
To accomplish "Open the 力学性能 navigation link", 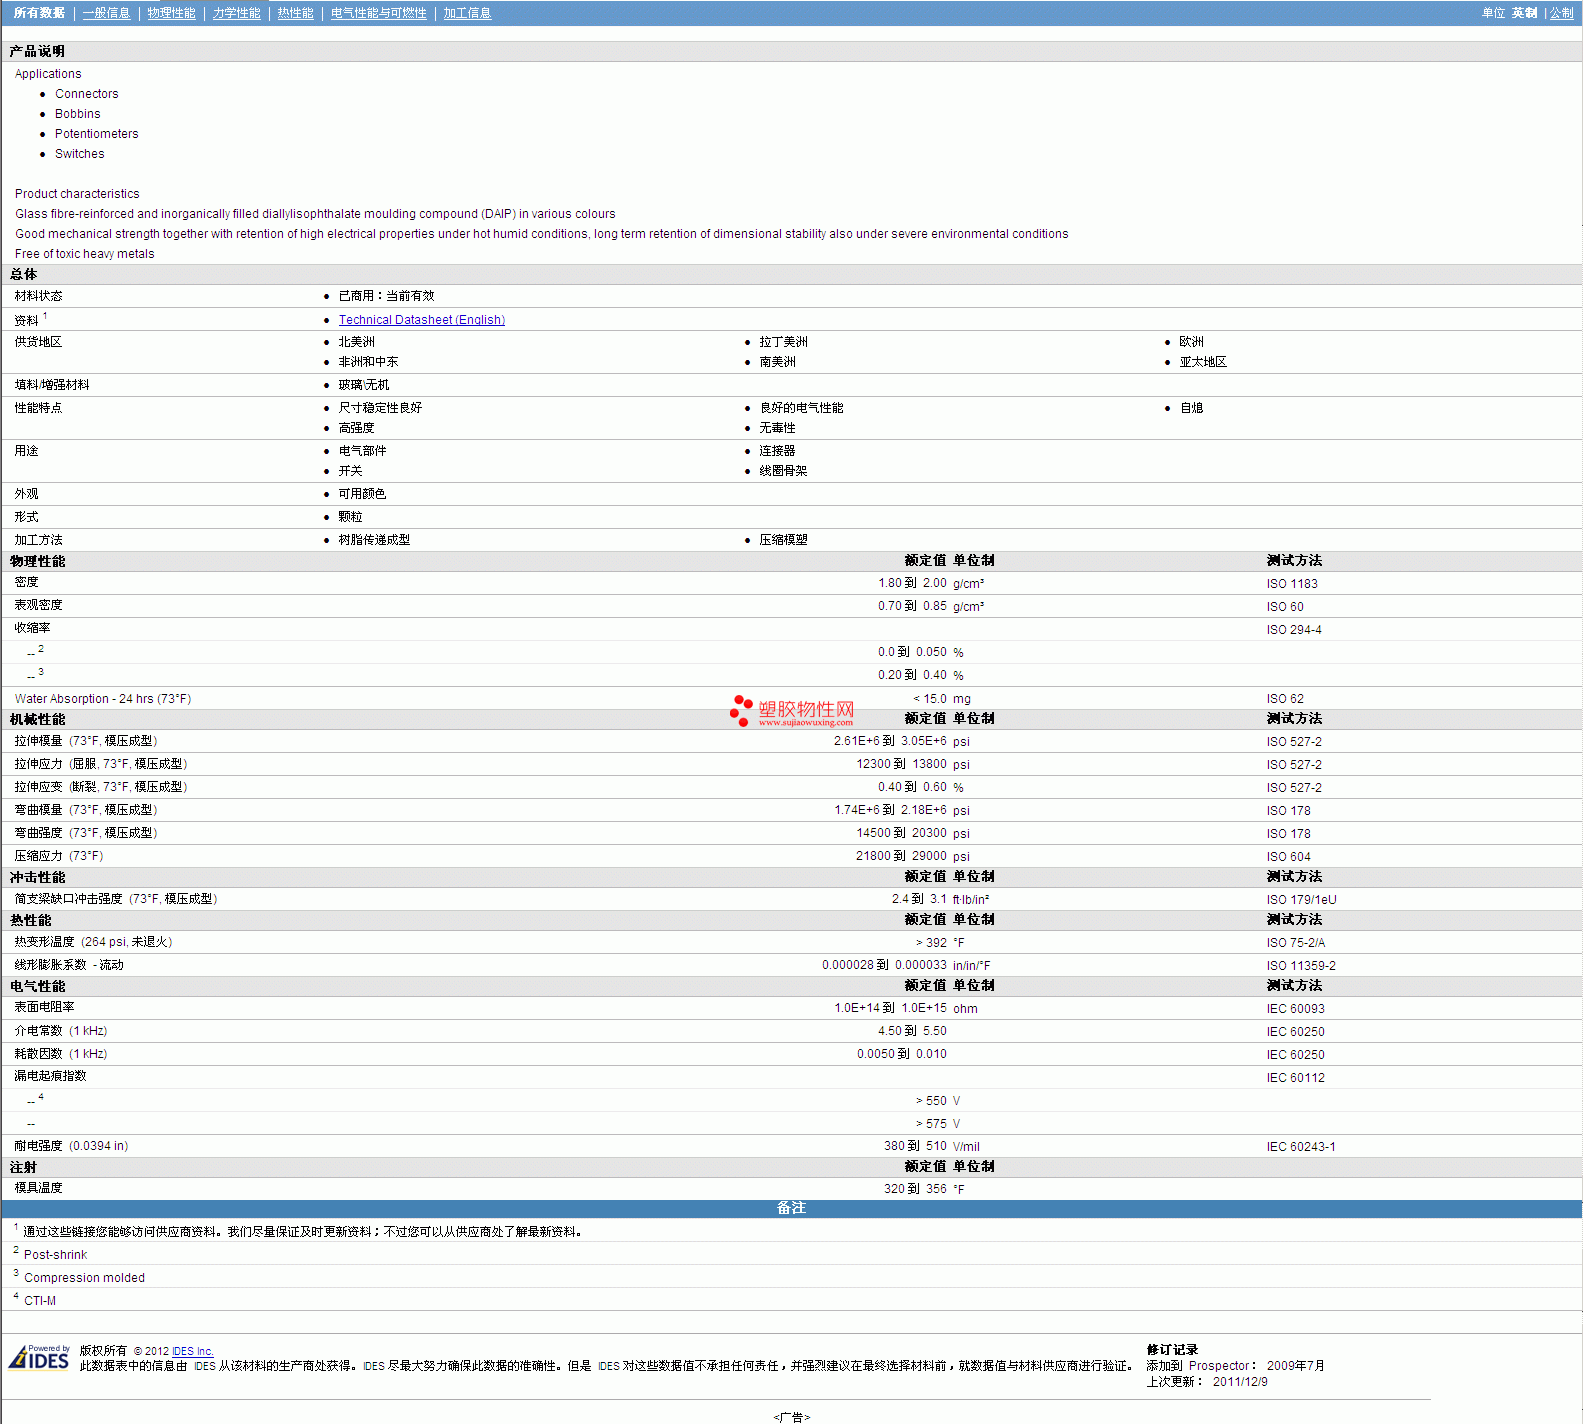I will [236, 13].
